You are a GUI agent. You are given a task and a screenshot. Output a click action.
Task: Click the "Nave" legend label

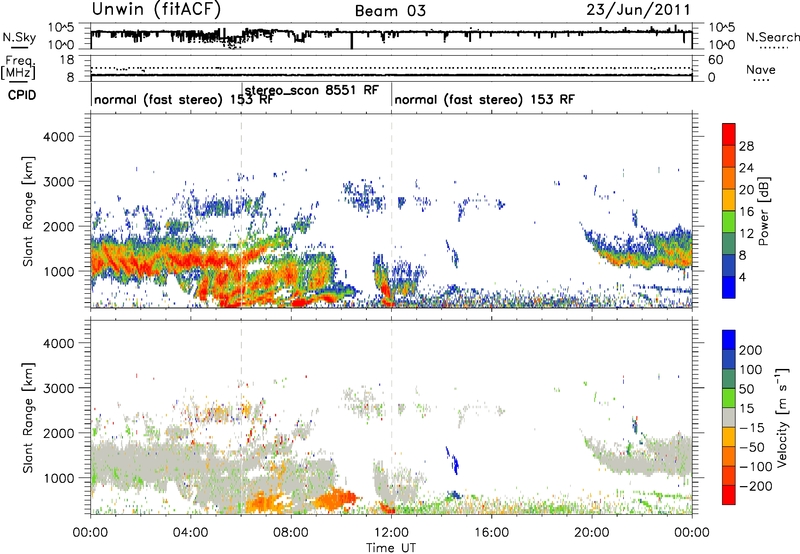[x=761, y=69]
